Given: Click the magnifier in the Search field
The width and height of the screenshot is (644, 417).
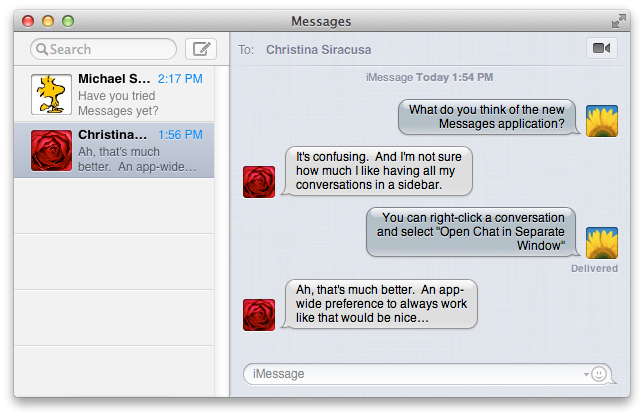Looking at the screenshot, I should (41, 49).
